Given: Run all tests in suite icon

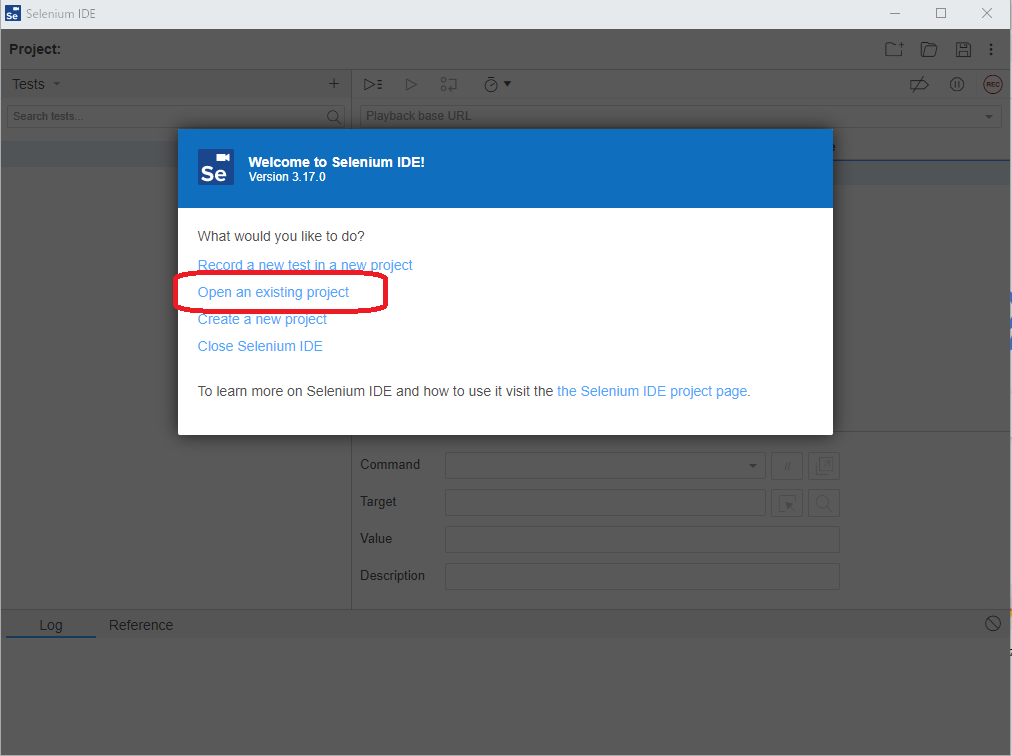Looking at the screenshot, I should coord(373,84).
